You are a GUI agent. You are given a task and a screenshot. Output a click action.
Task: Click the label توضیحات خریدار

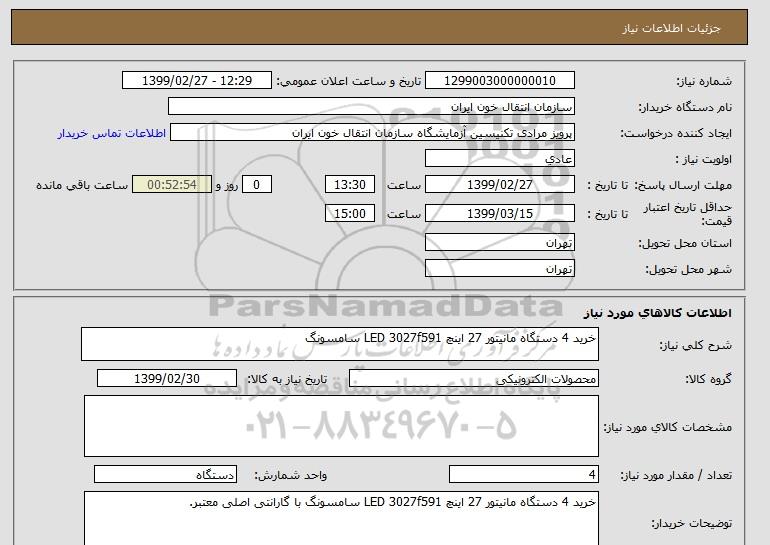691,524
